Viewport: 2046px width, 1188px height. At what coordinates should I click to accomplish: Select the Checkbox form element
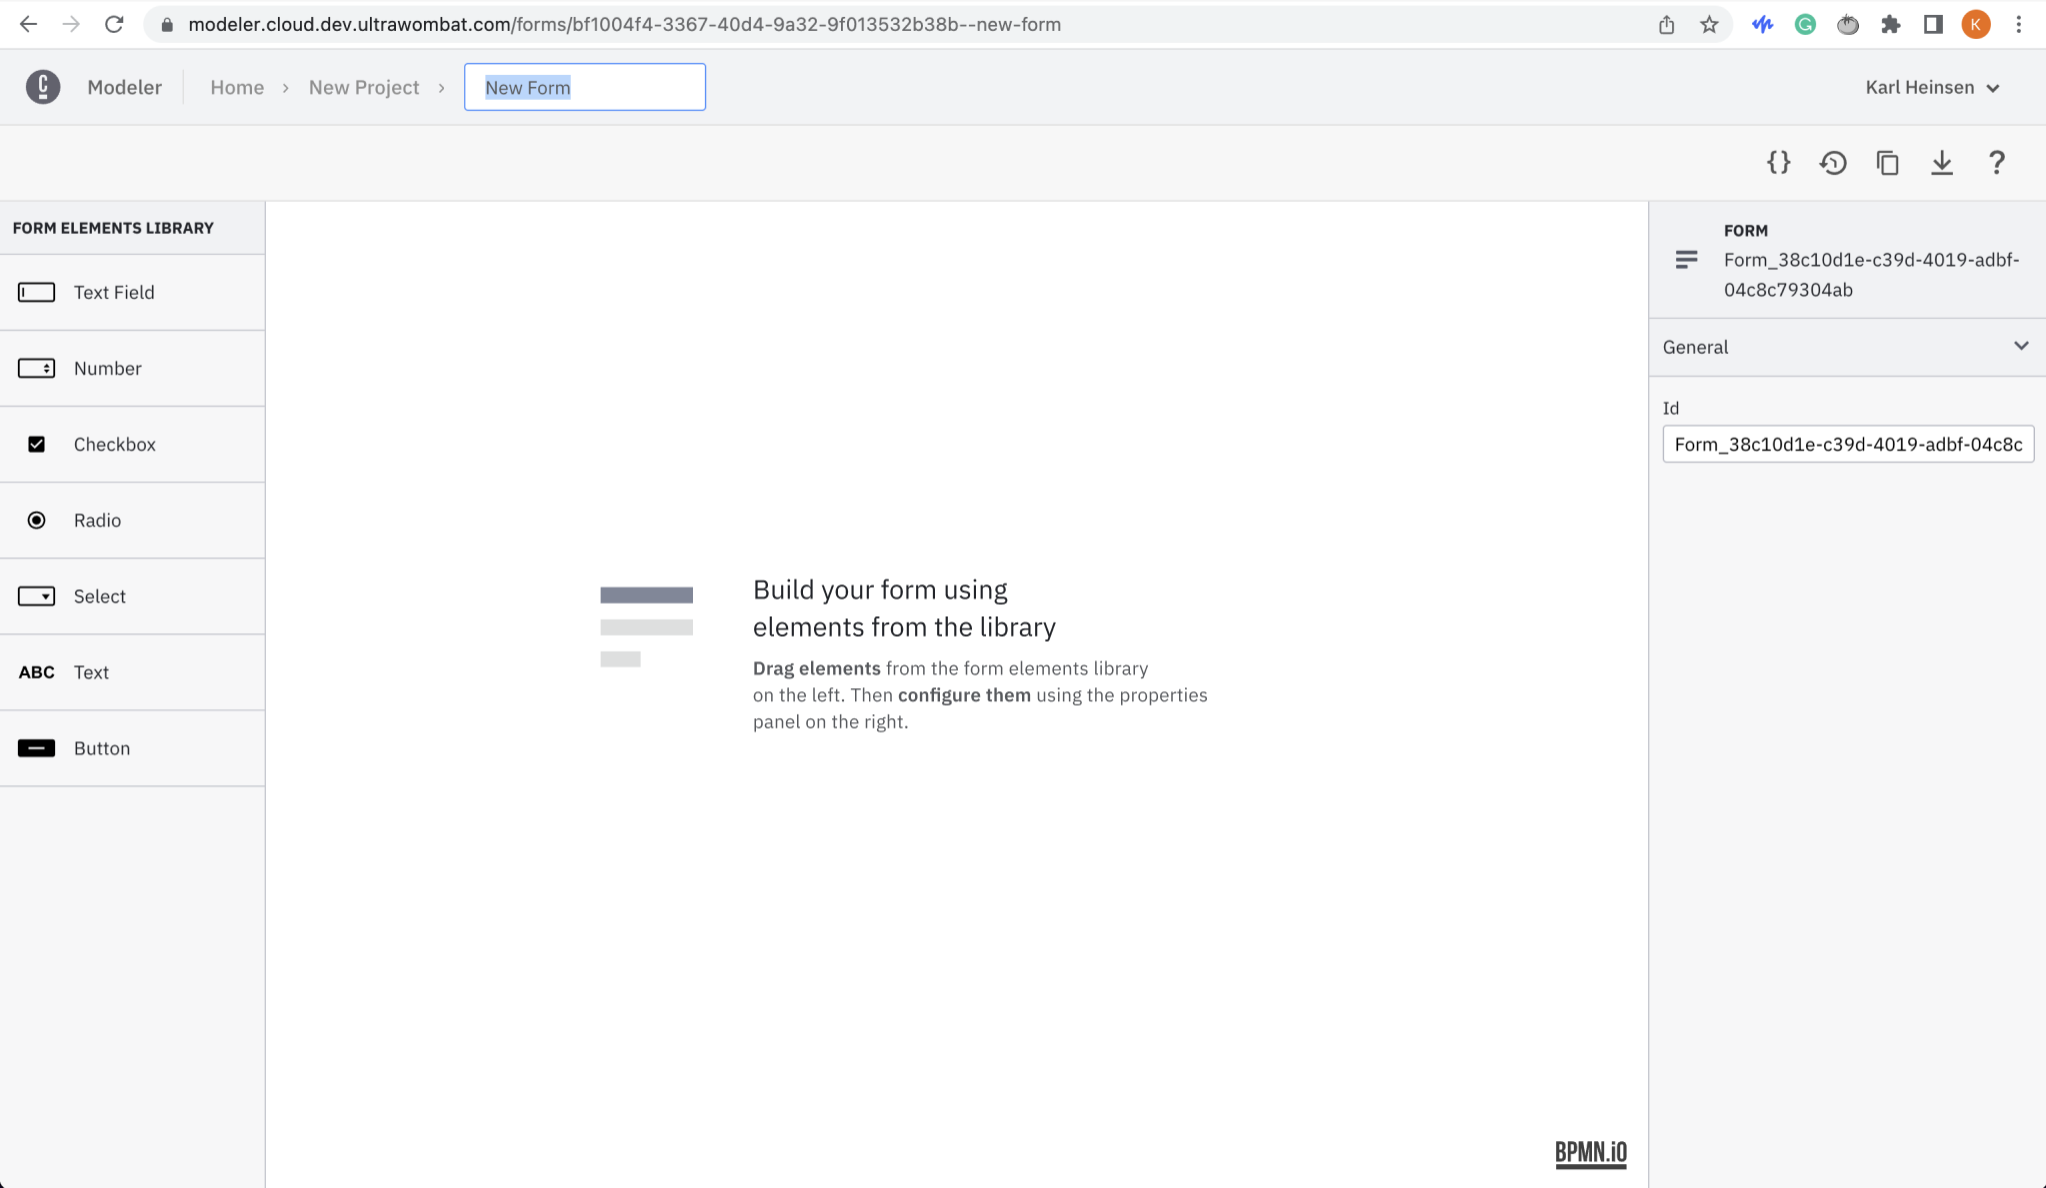114,444
